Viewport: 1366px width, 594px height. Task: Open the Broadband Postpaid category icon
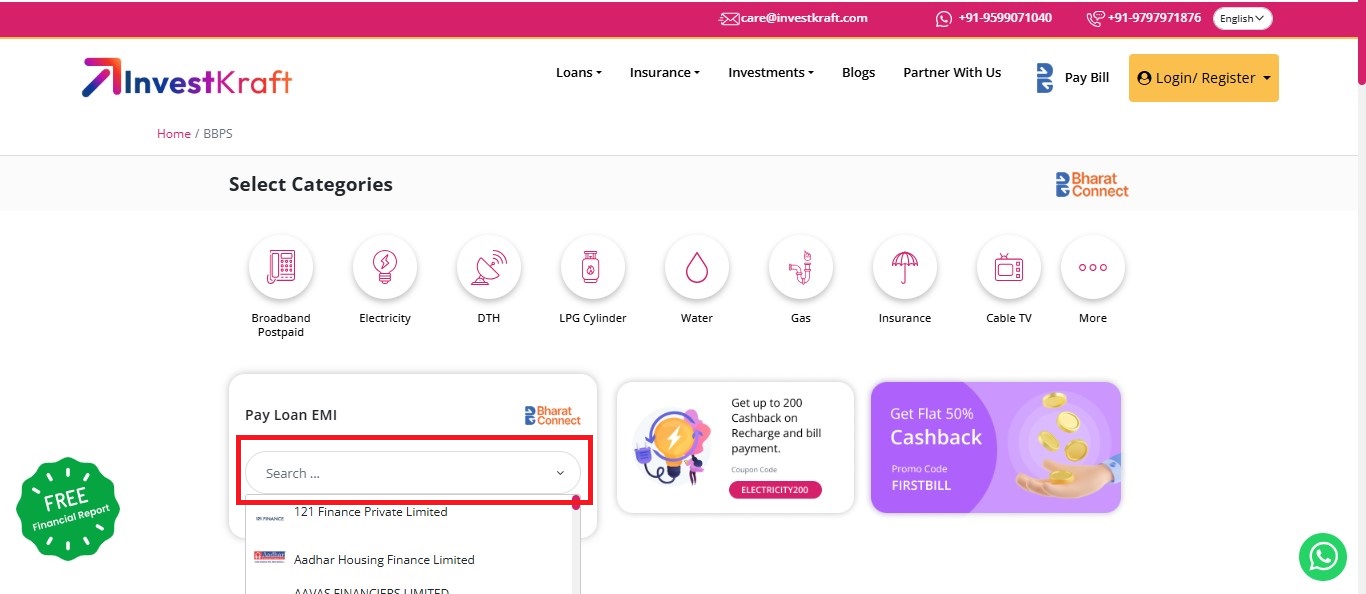(281, 267)
